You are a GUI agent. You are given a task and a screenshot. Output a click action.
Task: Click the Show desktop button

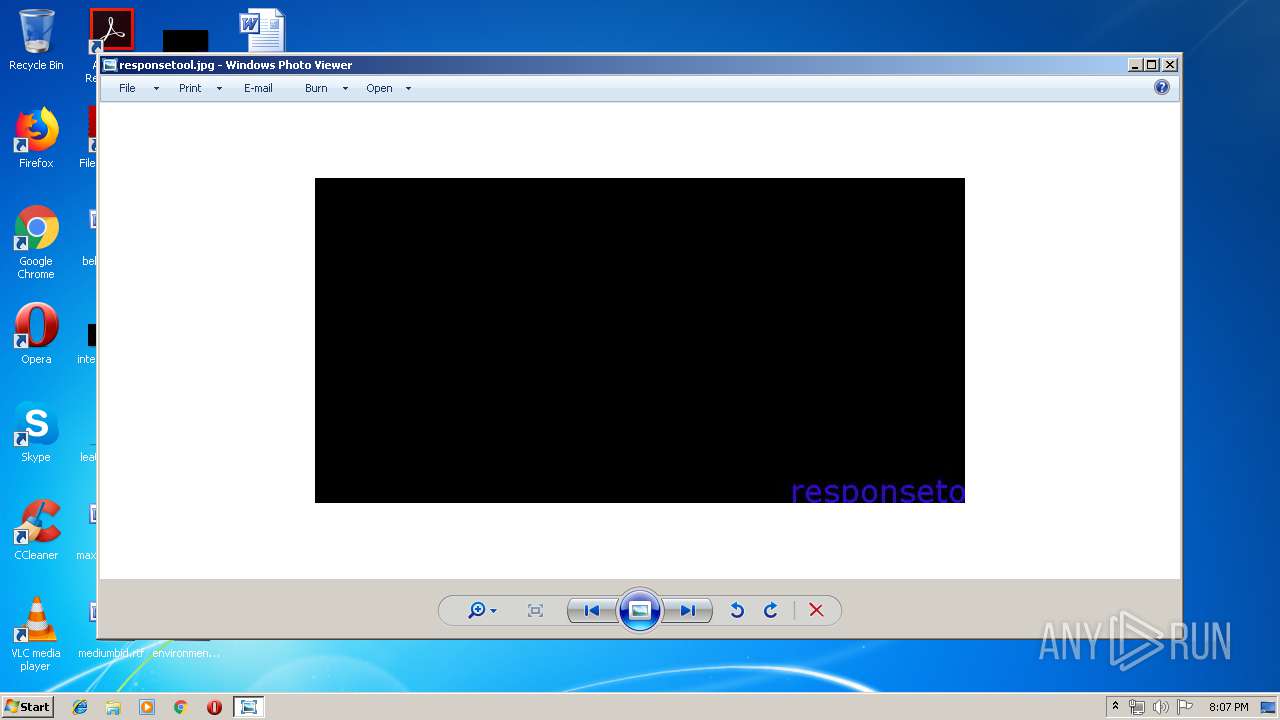(x=1269, y=707)
